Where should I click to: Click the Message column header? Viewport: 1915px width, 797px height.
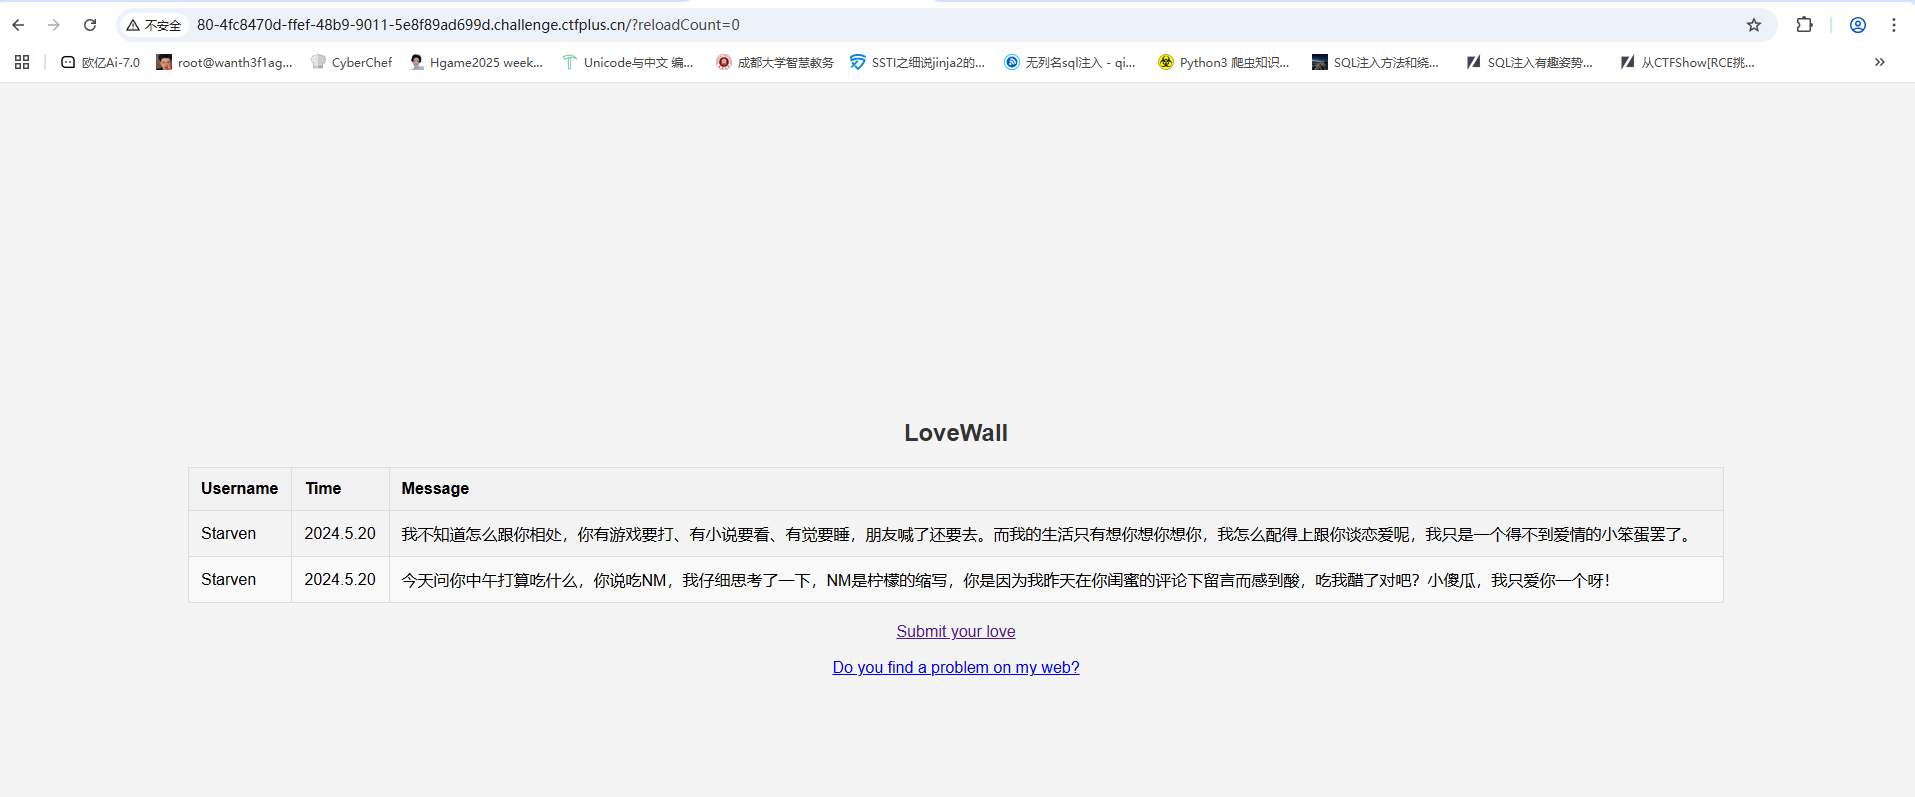pos(435,488)
